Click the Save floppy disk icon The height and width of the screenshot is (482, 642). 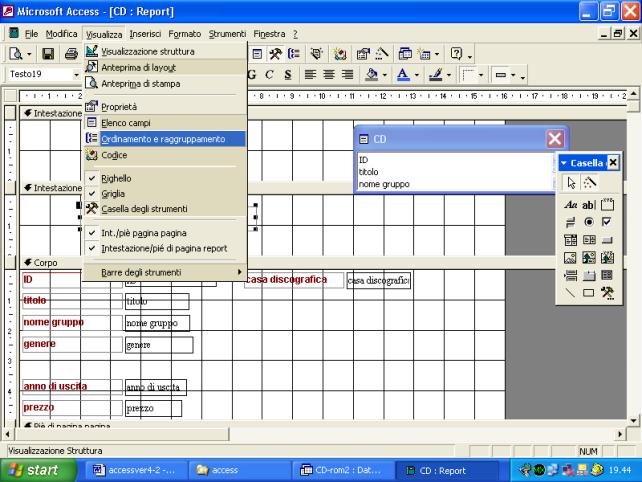point(48,54)
